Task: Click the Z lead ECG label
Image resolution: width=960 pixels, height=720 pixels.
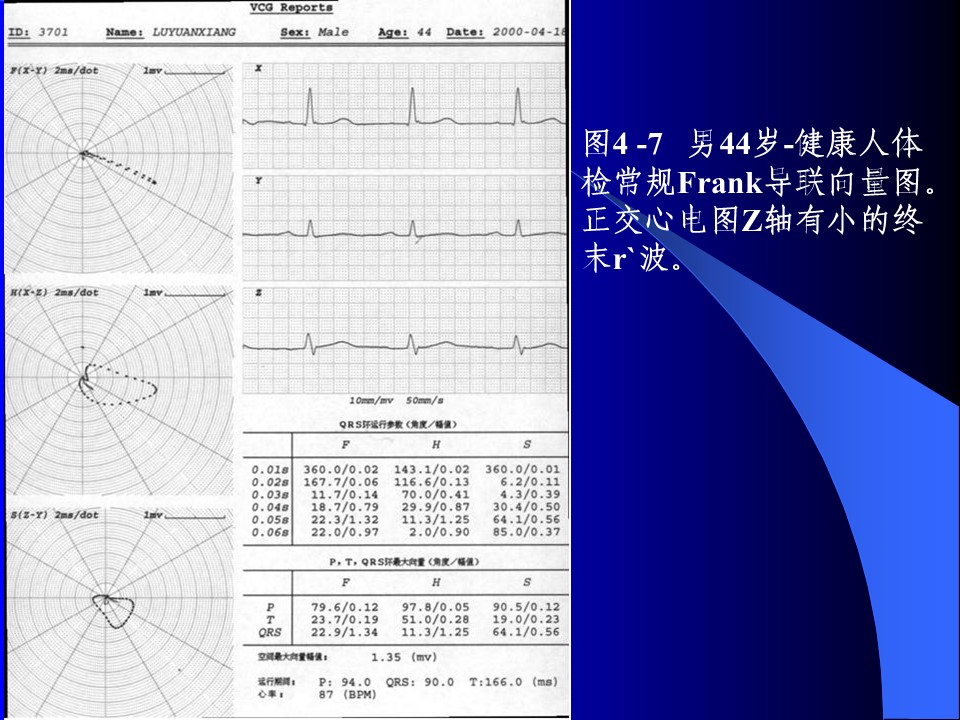Action: point(258,293)
